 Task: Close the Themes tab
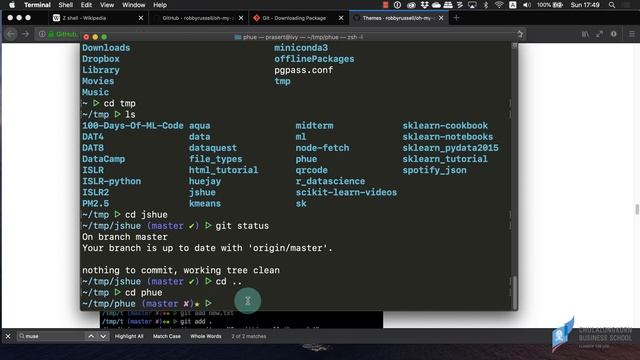tap(441, 18)
